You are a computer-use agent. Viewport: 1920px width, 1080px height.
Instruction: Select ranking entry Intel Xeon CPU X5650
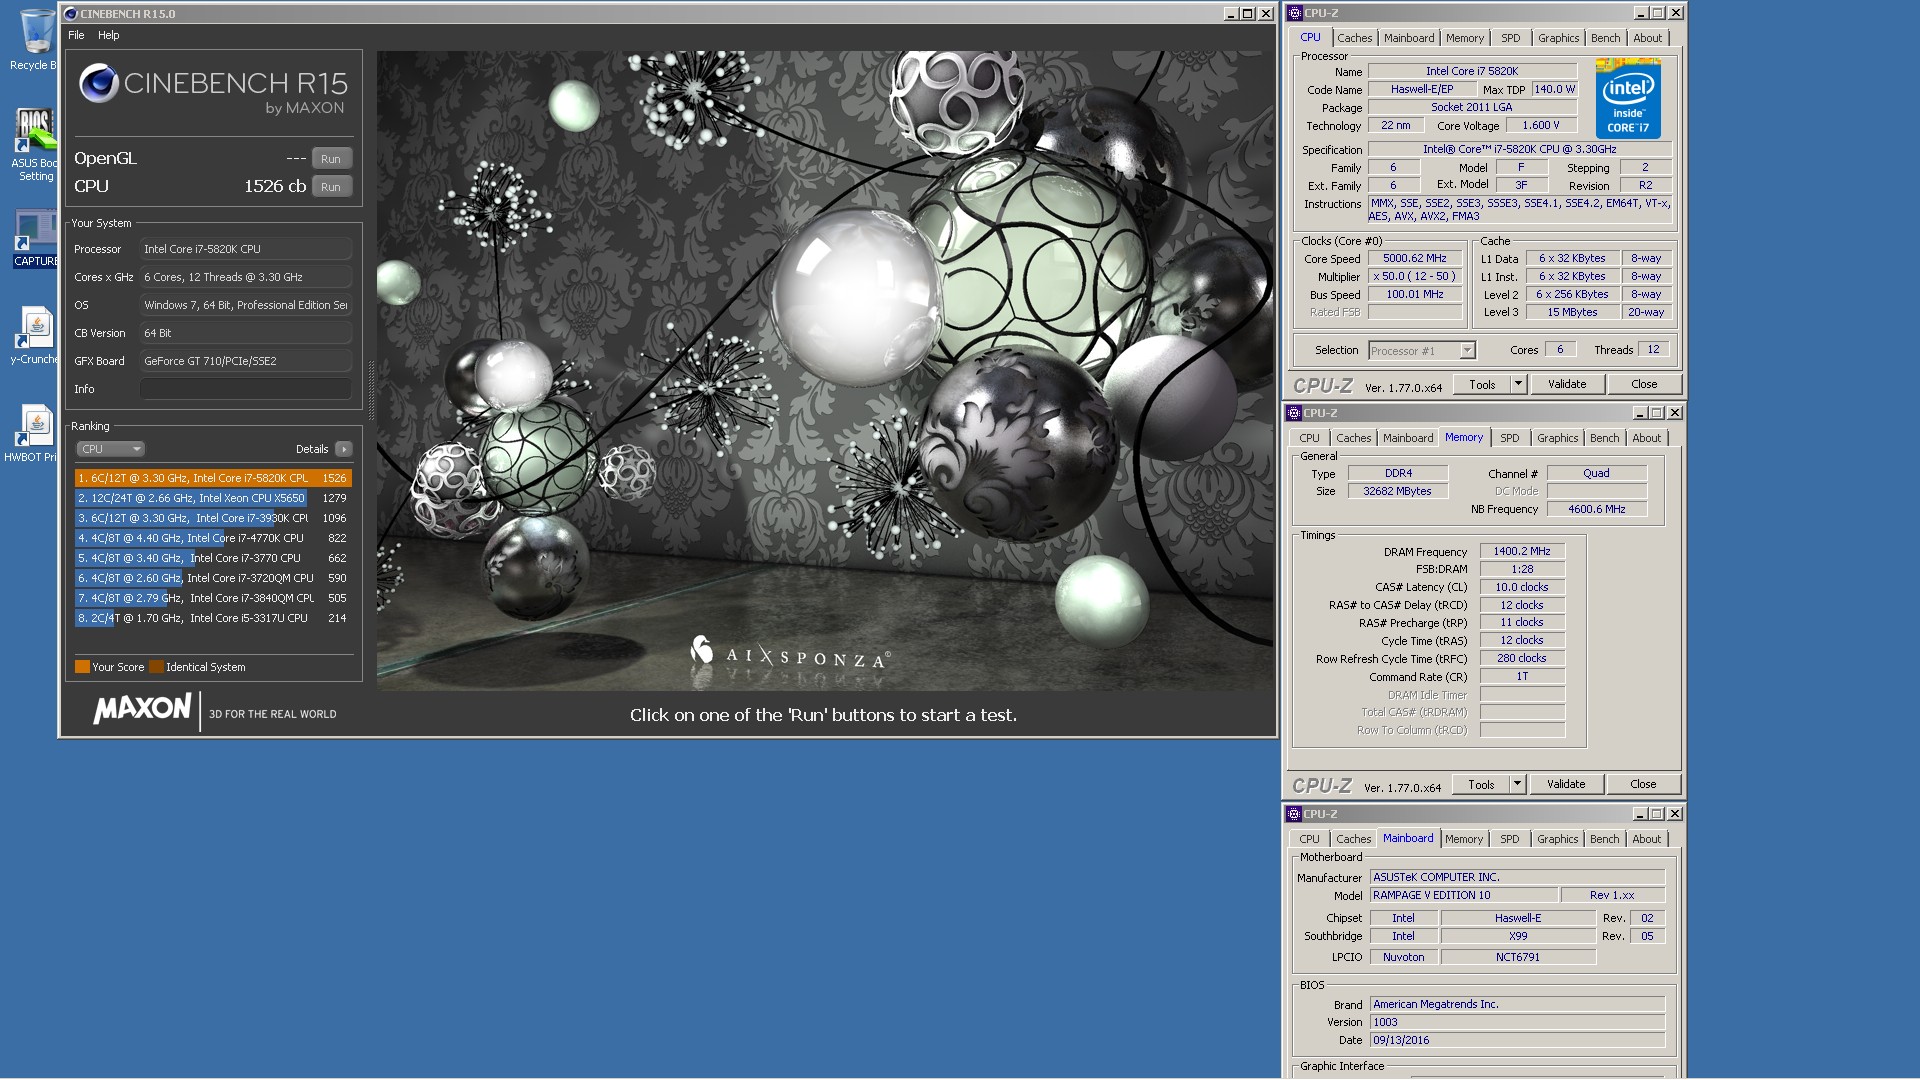(213, 498)
